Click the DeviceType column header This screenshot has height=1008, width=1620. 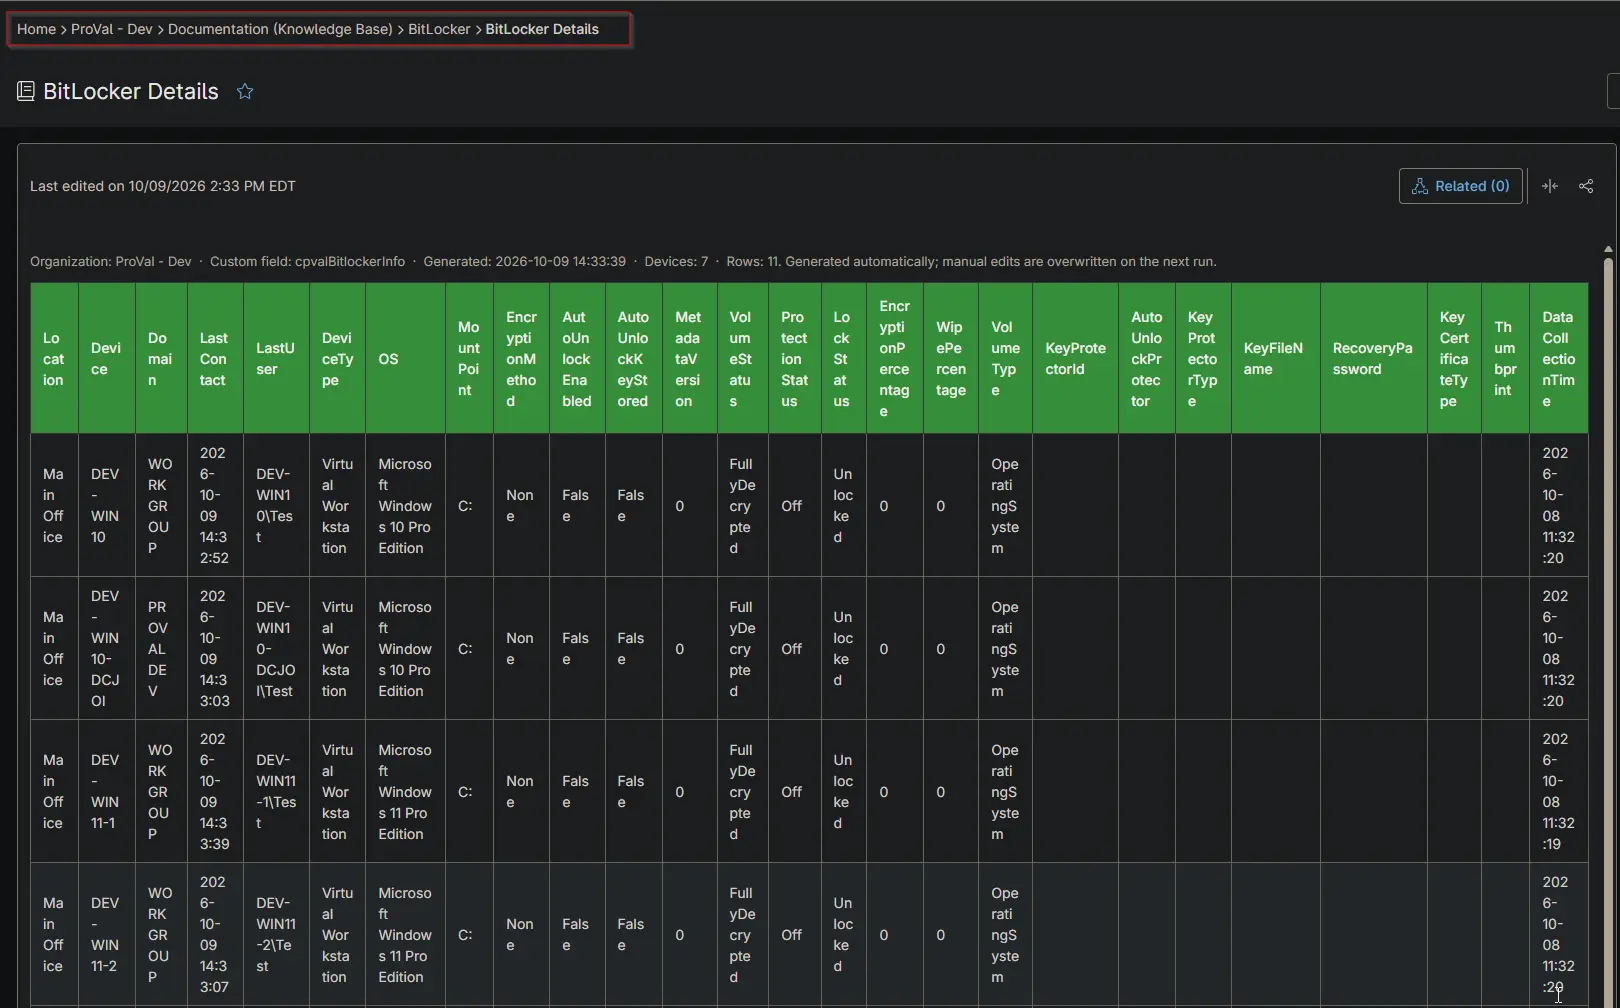[x=337, y=359]
